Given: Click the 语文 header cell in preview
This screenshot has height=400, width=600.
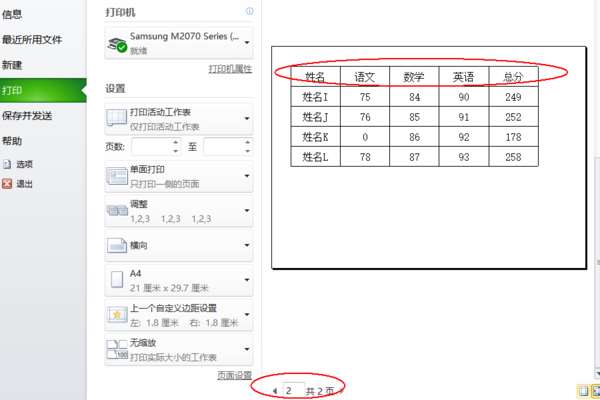Looking at the screenshot, I should 365,77.
